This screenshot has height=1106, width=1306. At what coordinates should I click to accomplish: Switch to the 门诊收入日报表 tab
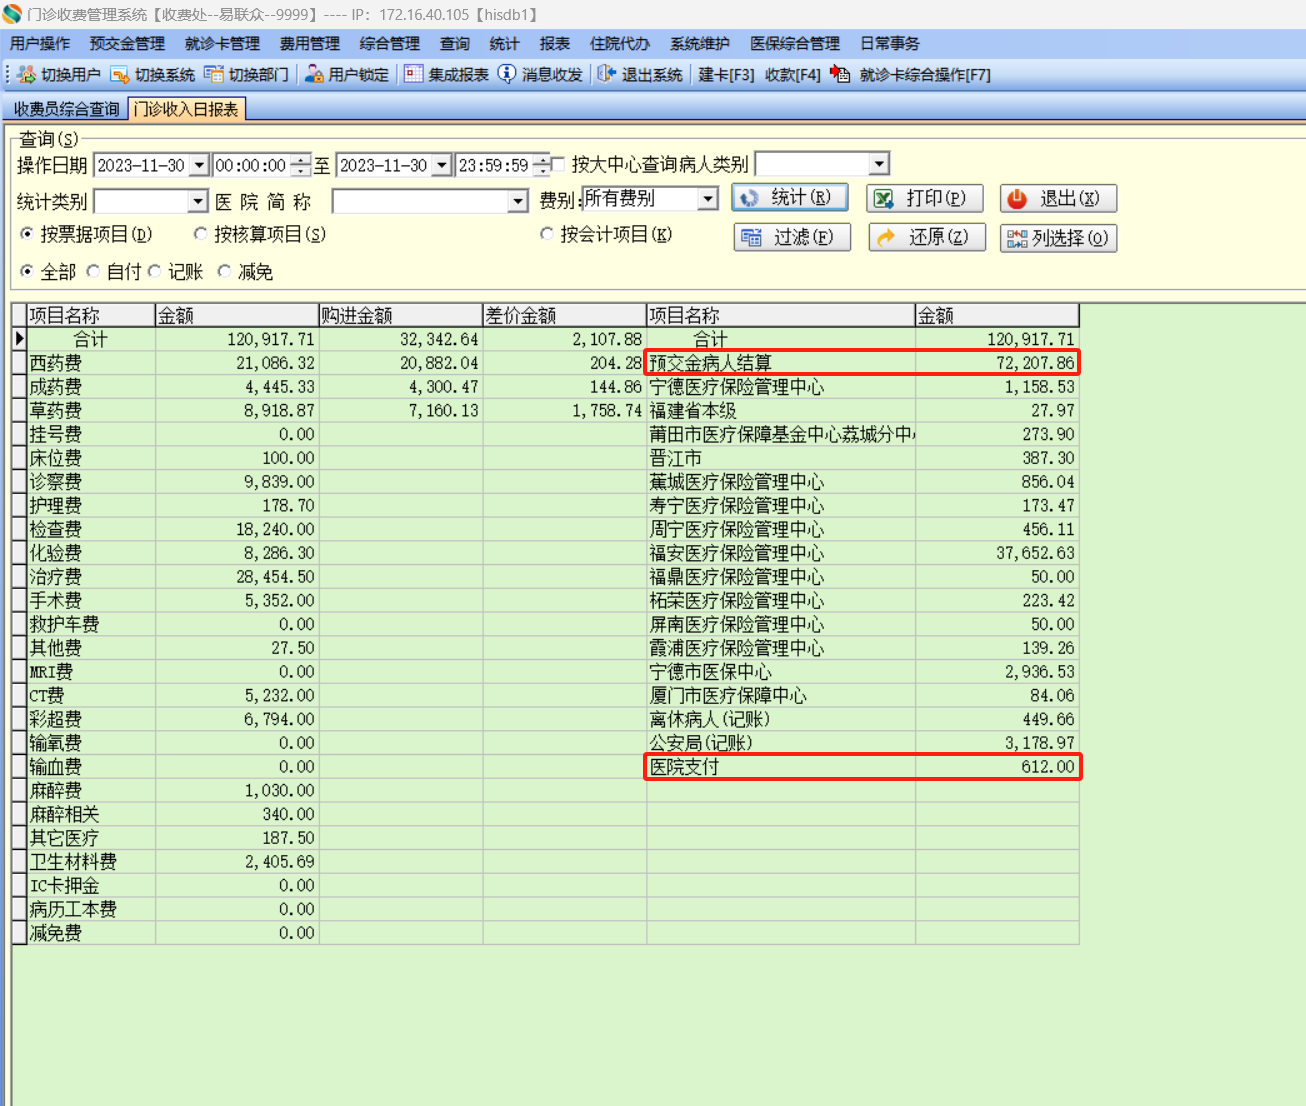[x=187, y=109]
